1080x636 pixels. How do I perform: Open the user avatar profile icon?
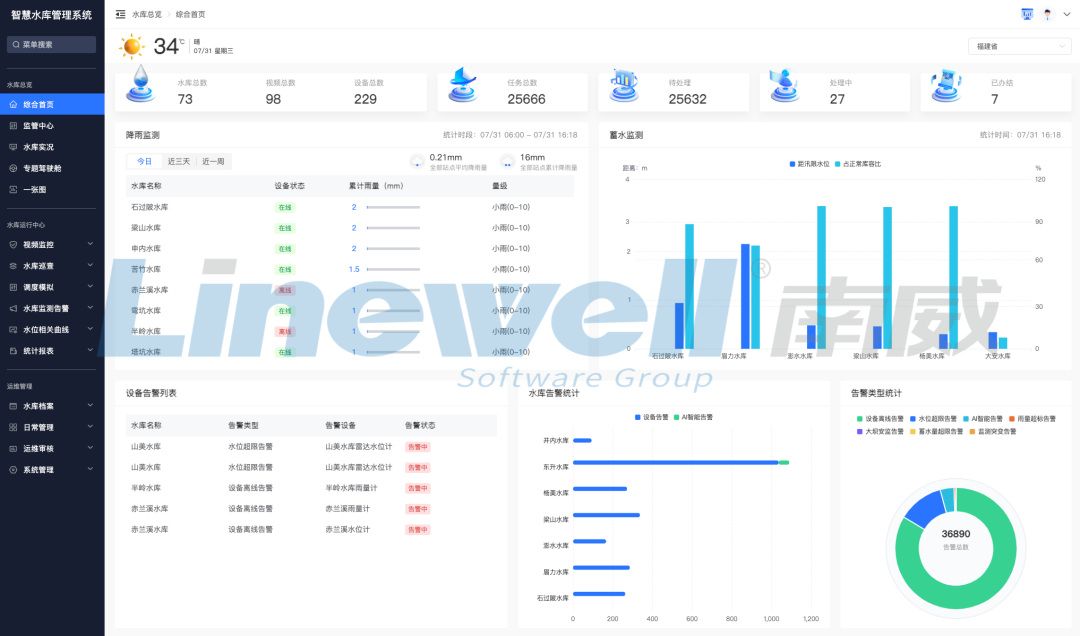click(1047, 14)
